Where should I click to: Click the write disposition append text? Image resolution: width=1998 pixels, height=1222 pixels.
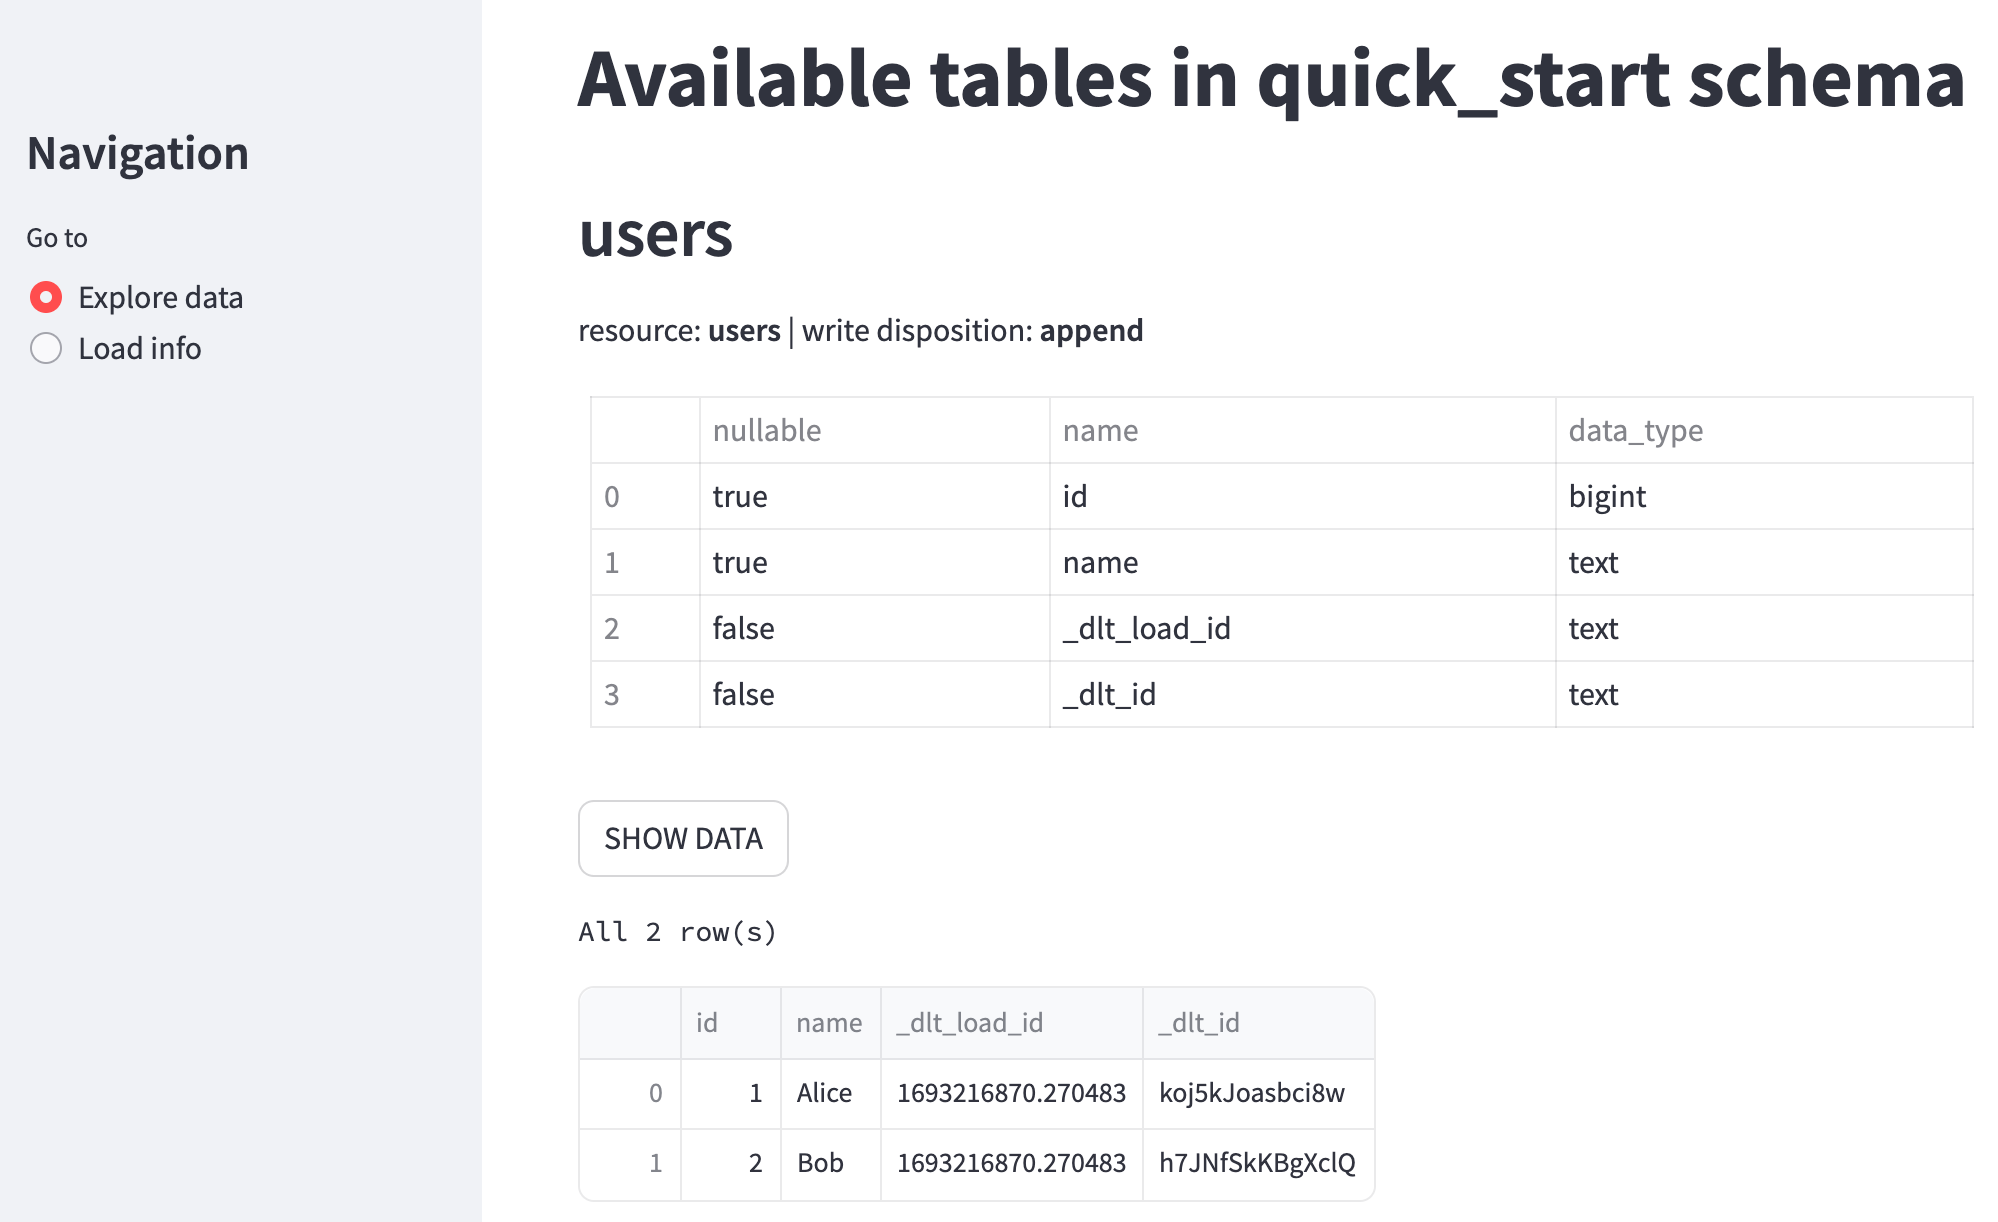[972, 331]
